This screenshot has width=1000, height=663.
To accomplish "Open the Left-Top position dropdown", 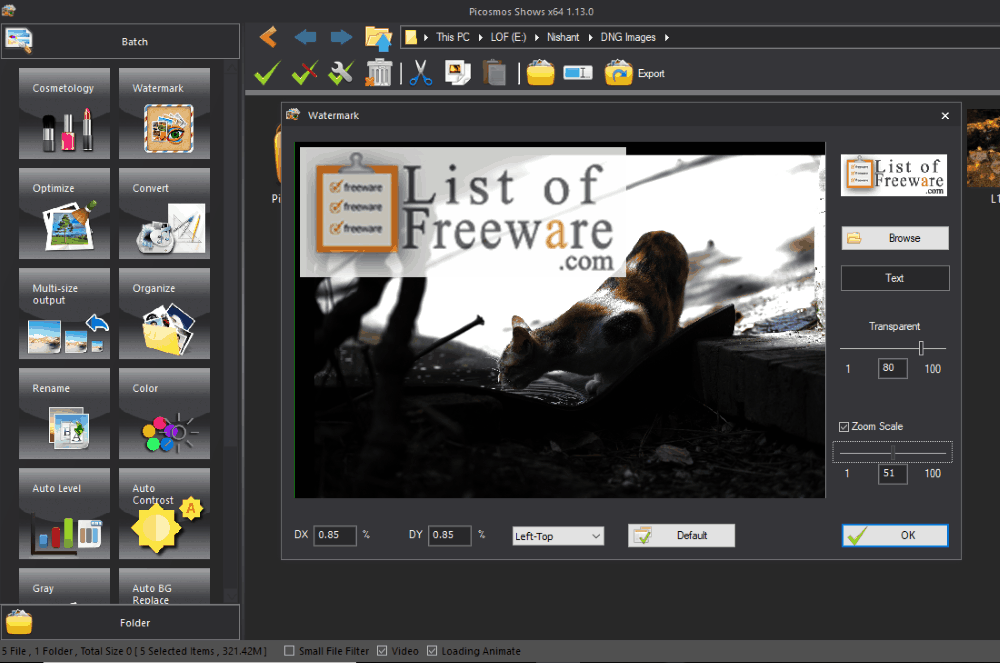I will click(557, 536).
